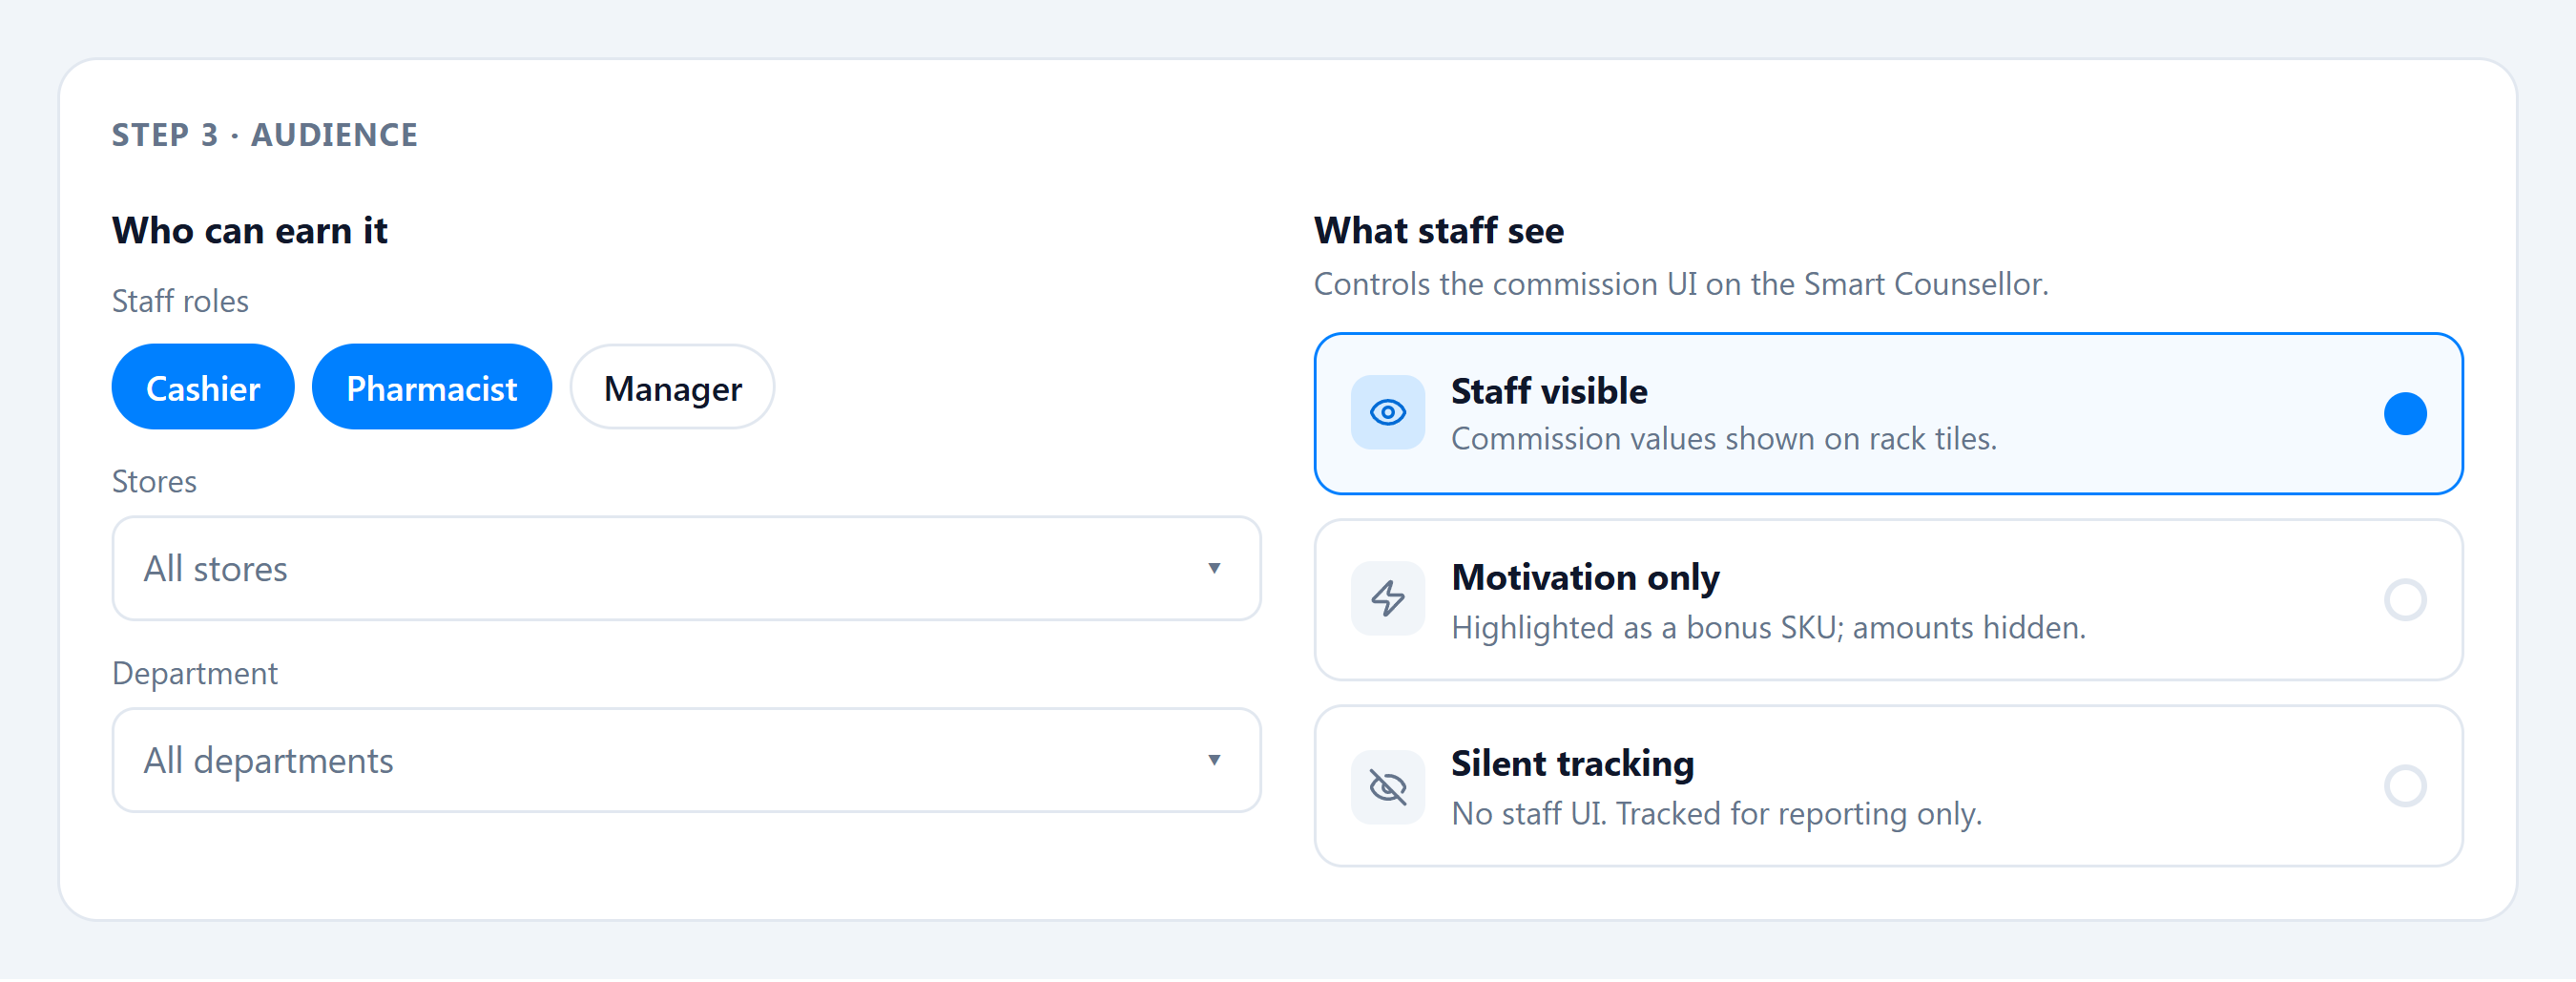Screen dimensions: 2576x982
Task: Click 'Controls the commission UI' description text
Action: 1680,284
